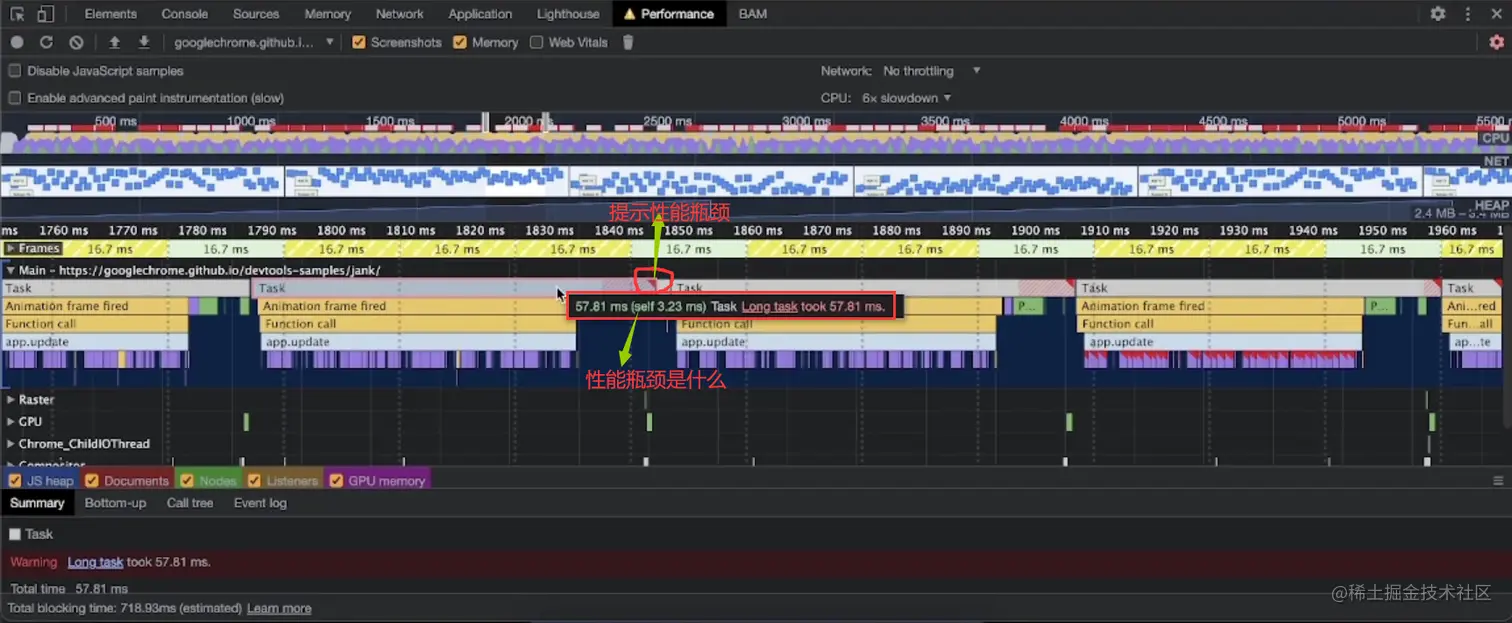This screenshot has height=623, width=1512.
Task: Open the BAM tab
Action: point(753,14)
